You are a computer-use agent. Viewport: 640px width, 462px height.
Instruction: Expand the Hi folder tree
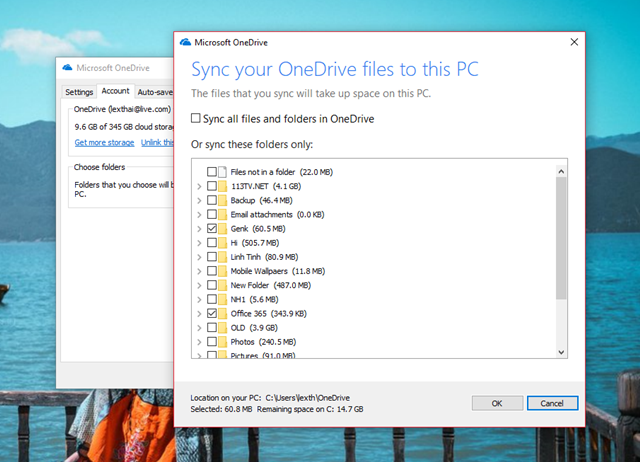click(199, 243)
